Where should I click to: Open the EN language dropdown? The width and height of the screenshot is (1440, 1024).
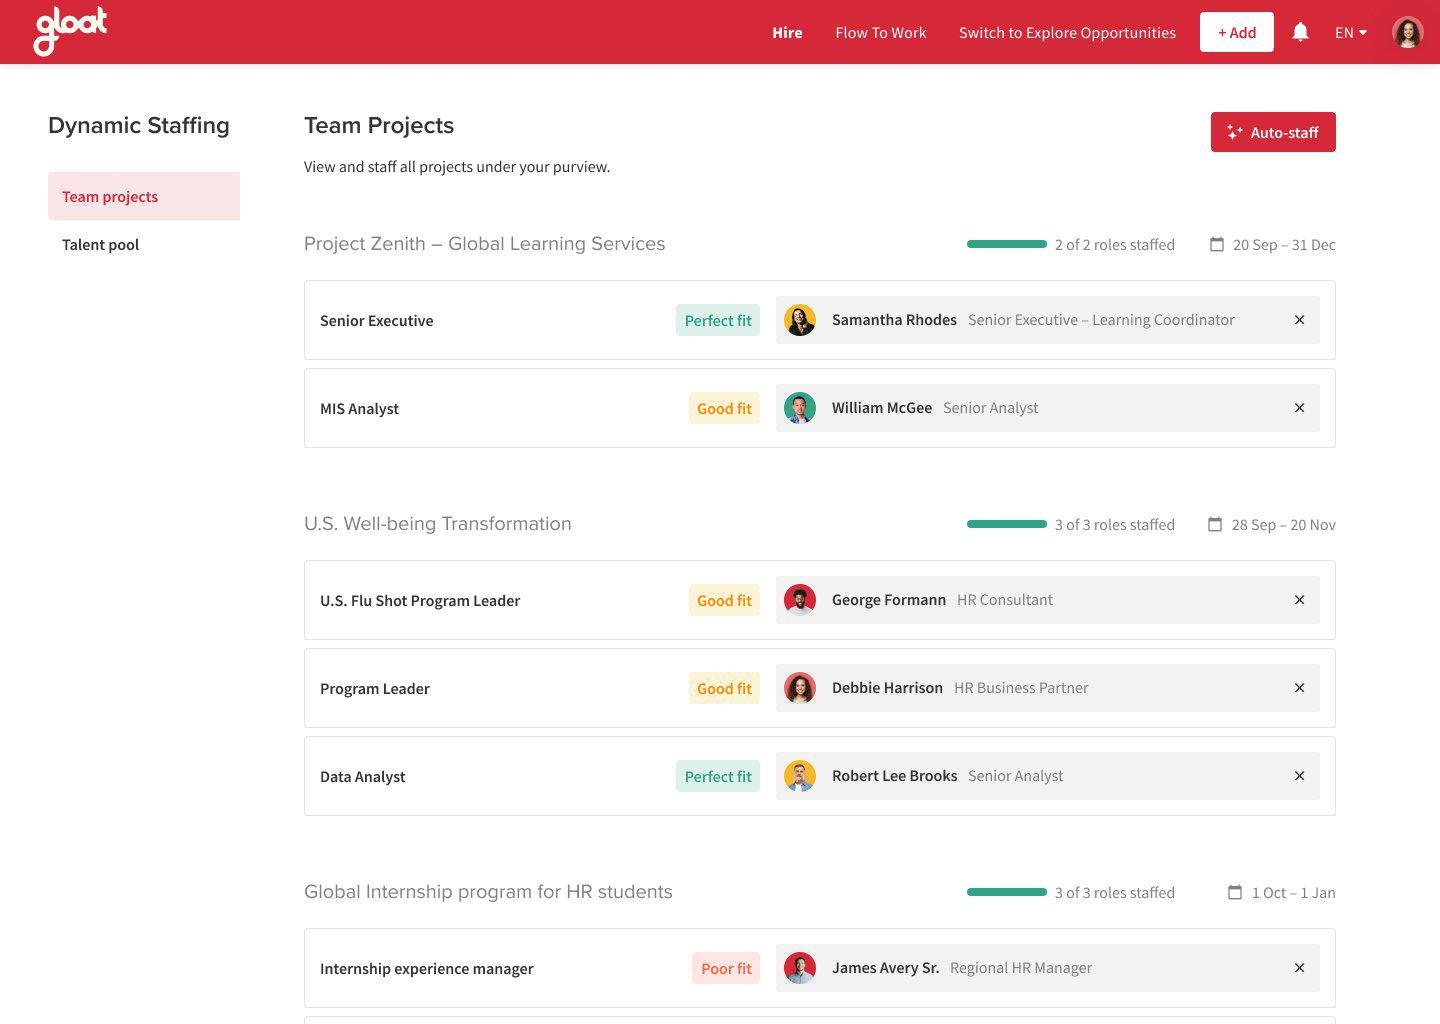point(1351,32)
